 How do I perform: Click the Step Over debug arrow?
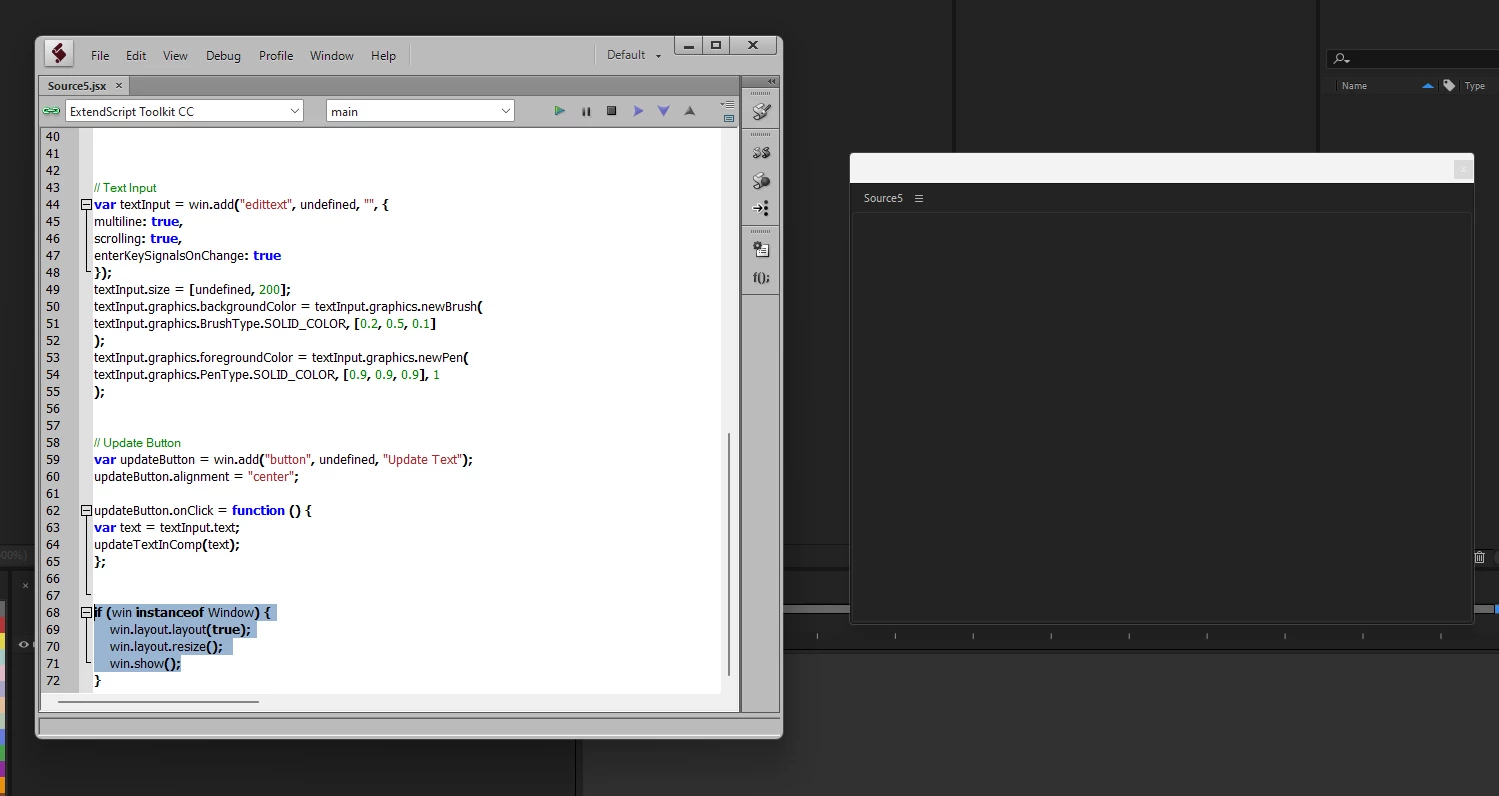pos(638,111)
